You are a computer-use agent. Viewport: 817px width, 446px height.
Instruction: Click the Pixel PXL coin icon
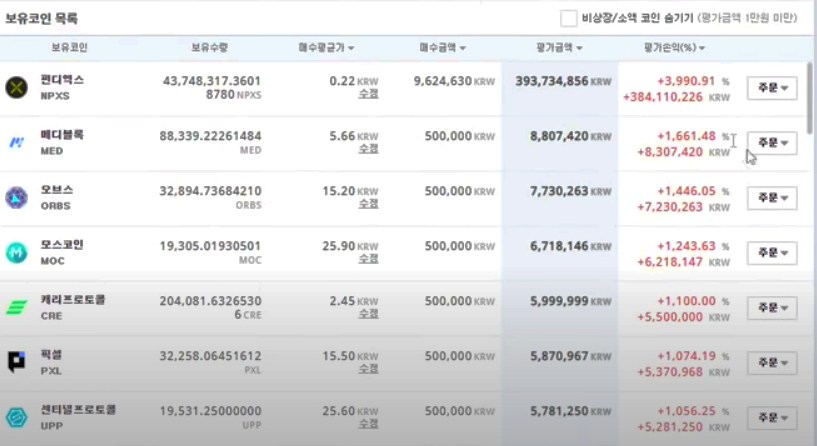click(x=16, y=362)
